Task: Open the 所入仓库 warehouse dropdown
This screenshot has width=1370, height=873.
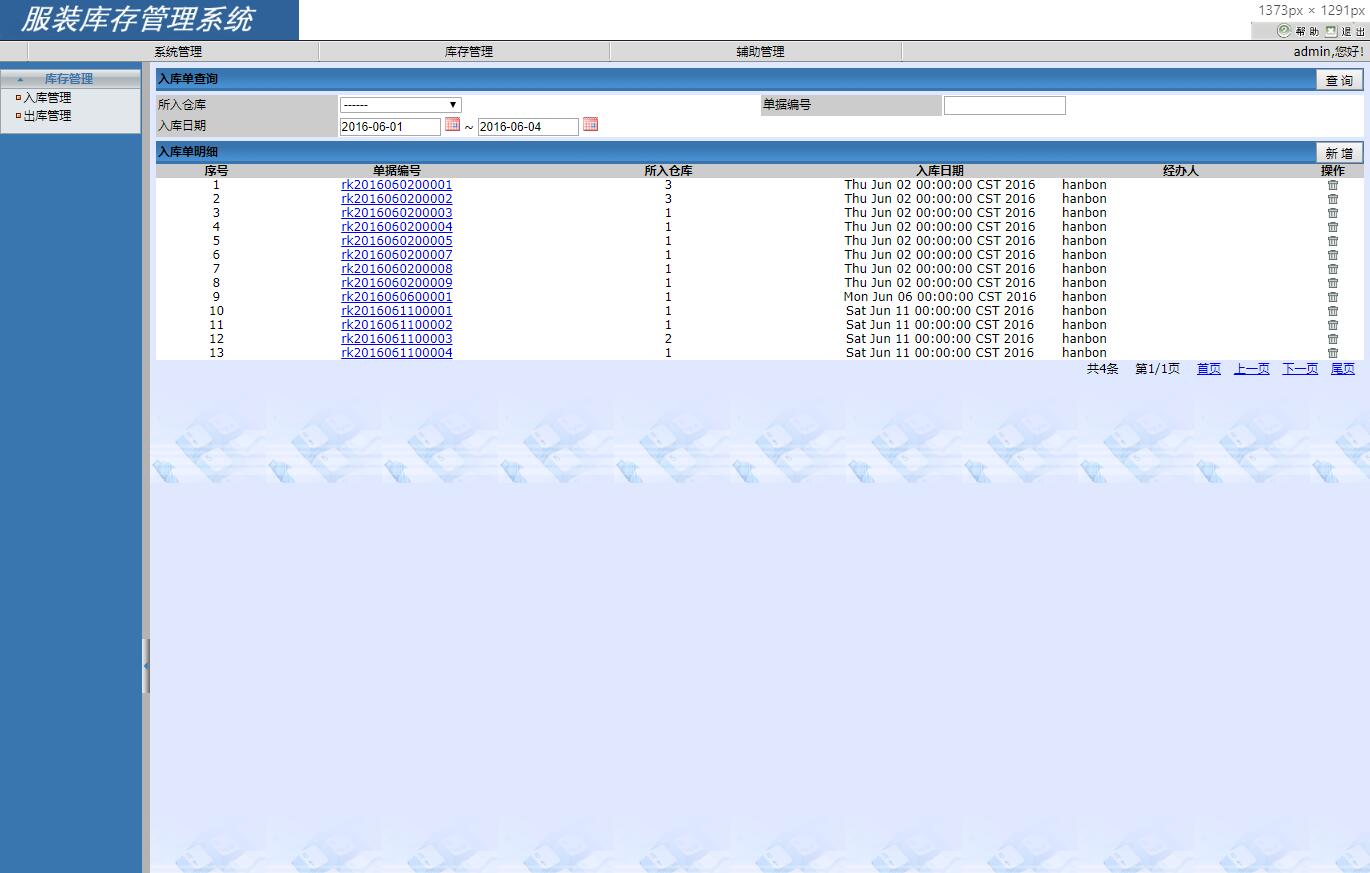Action: 400,105
